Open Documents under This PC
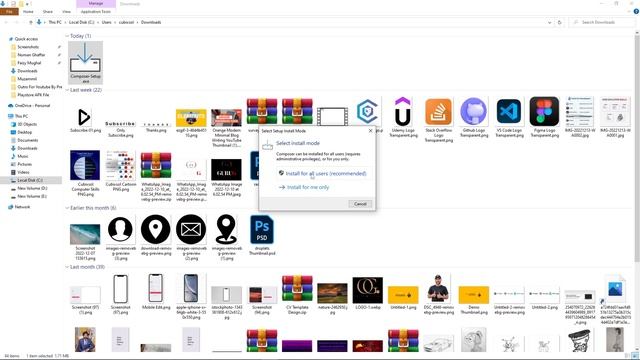The width and height of the screenshot is (640, 360). coord(27,140)
